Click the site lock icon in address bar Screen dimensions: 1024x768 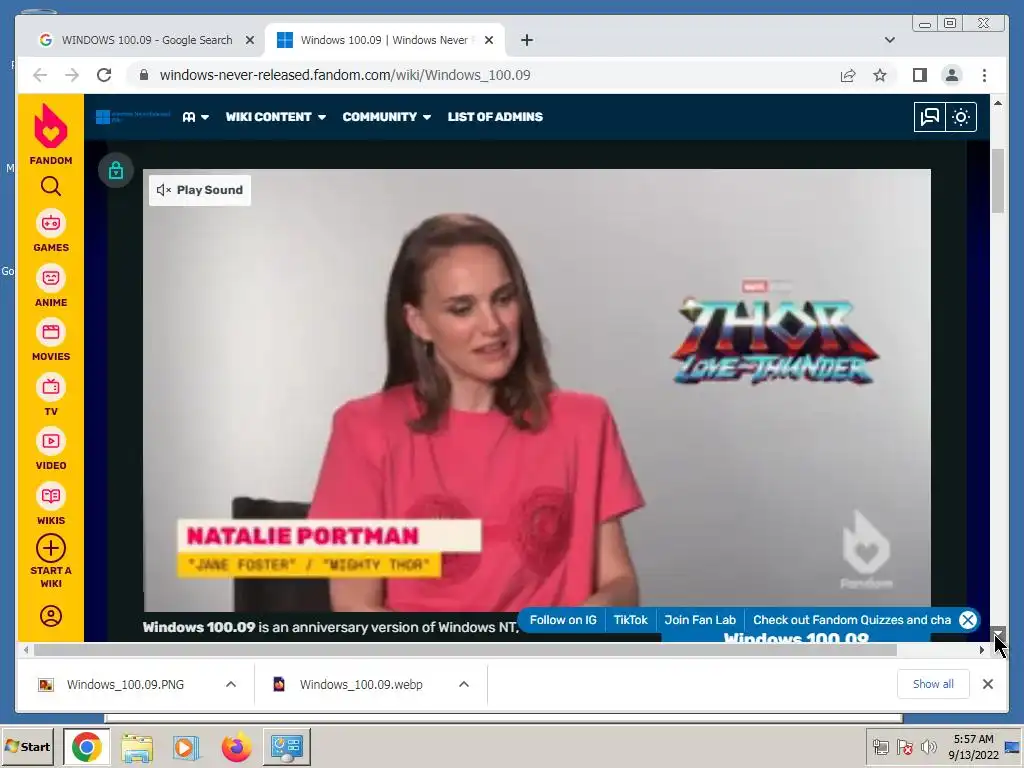(144, 75)
